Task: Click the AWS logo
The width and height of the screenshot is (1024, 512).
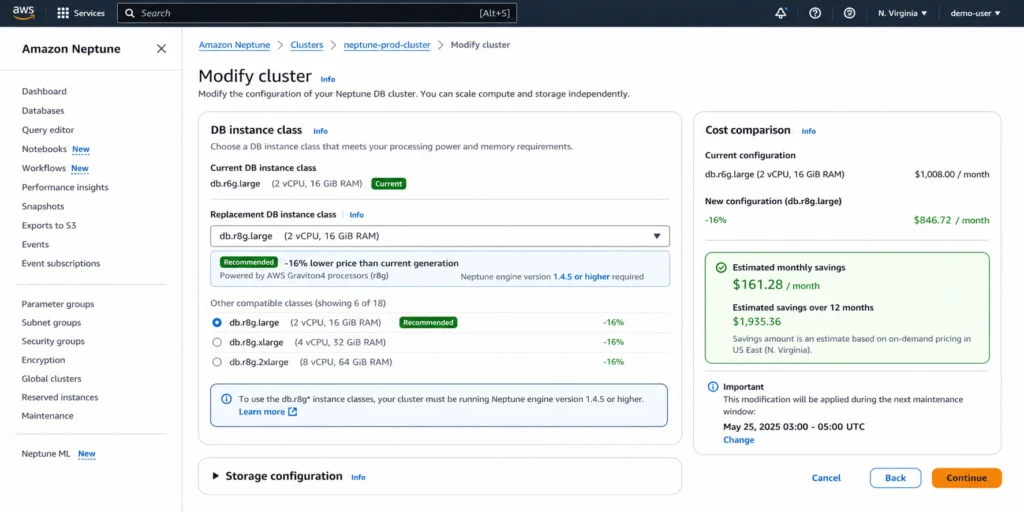Action: 23,13
